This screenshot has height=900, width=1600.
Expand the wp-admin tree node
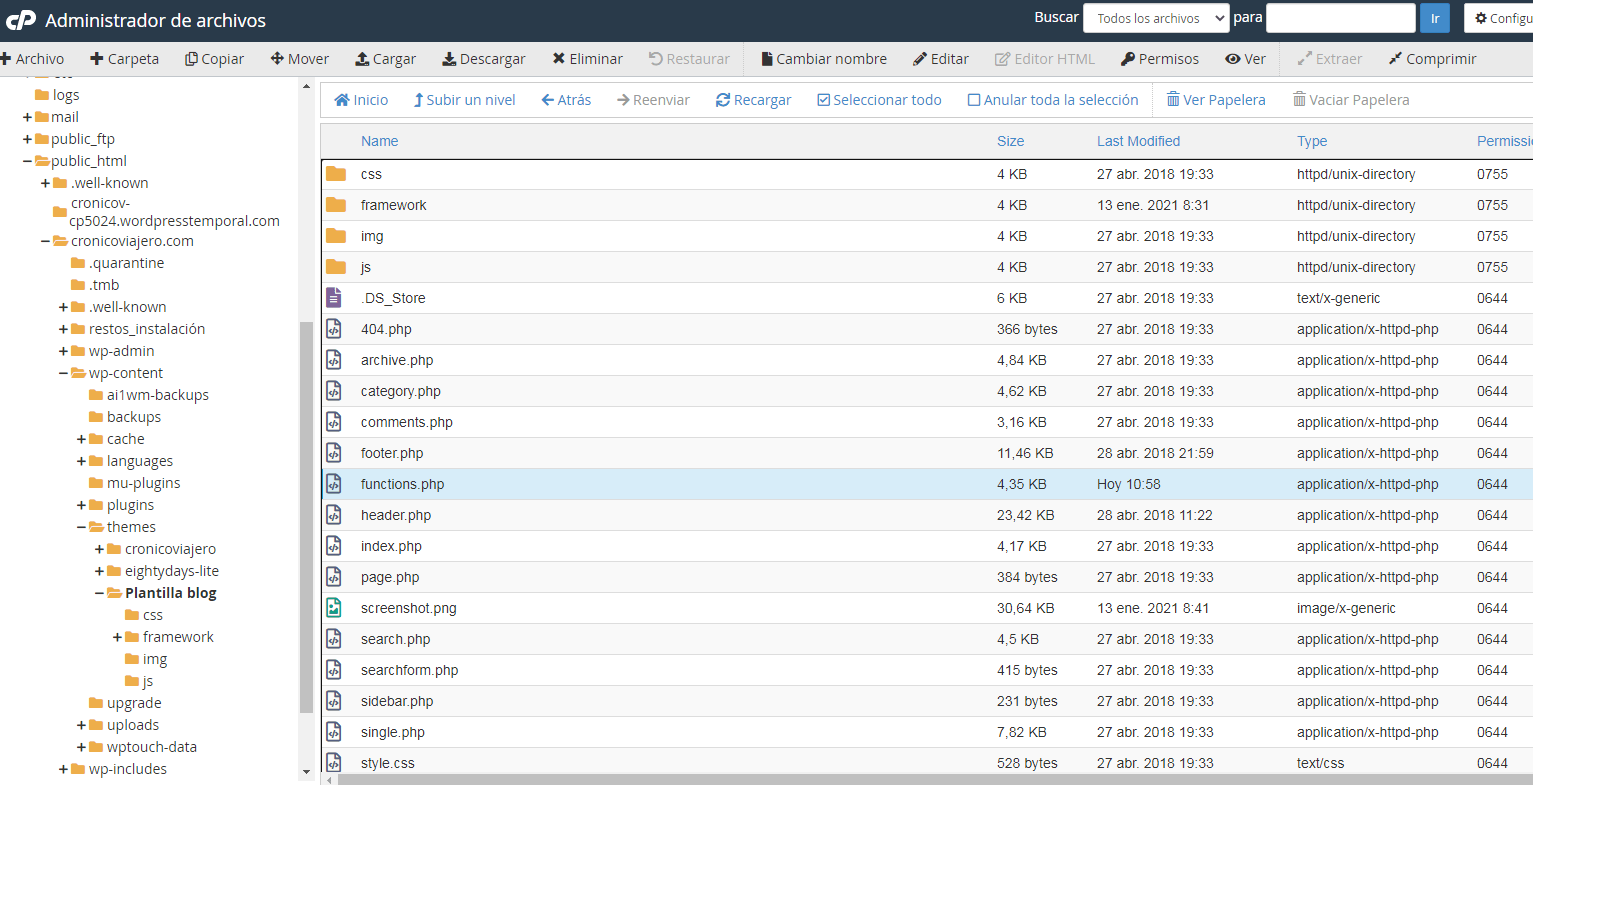click(63, 351)
